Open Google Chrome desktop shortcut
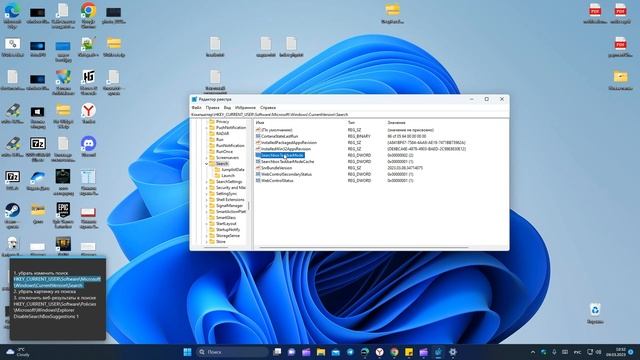Viewport: 640px width, 360px height. [x=88, y=15]
